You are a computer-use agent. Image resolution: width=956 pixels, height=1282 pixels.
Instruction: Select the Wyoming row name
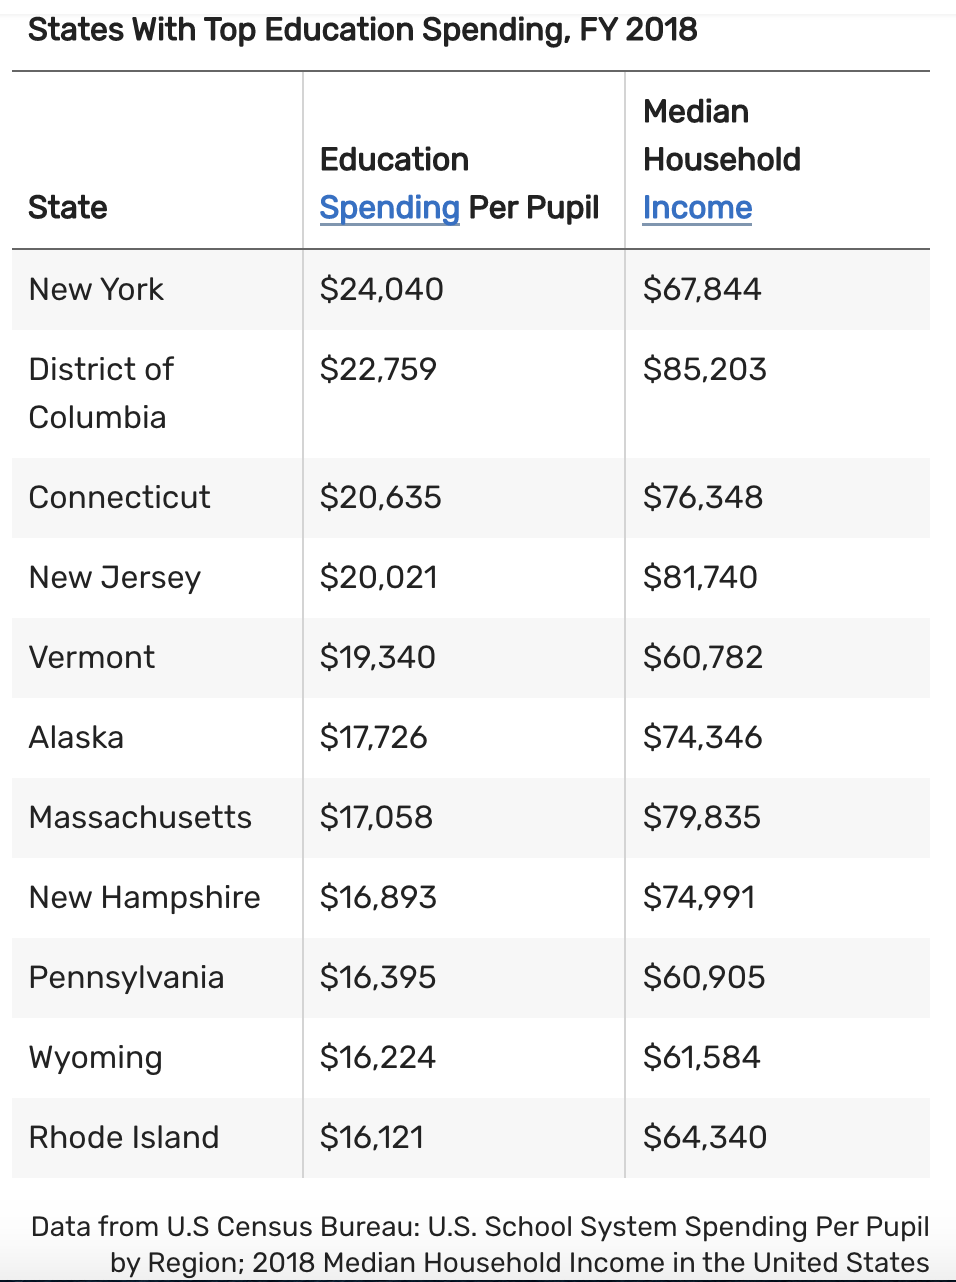95,1058
